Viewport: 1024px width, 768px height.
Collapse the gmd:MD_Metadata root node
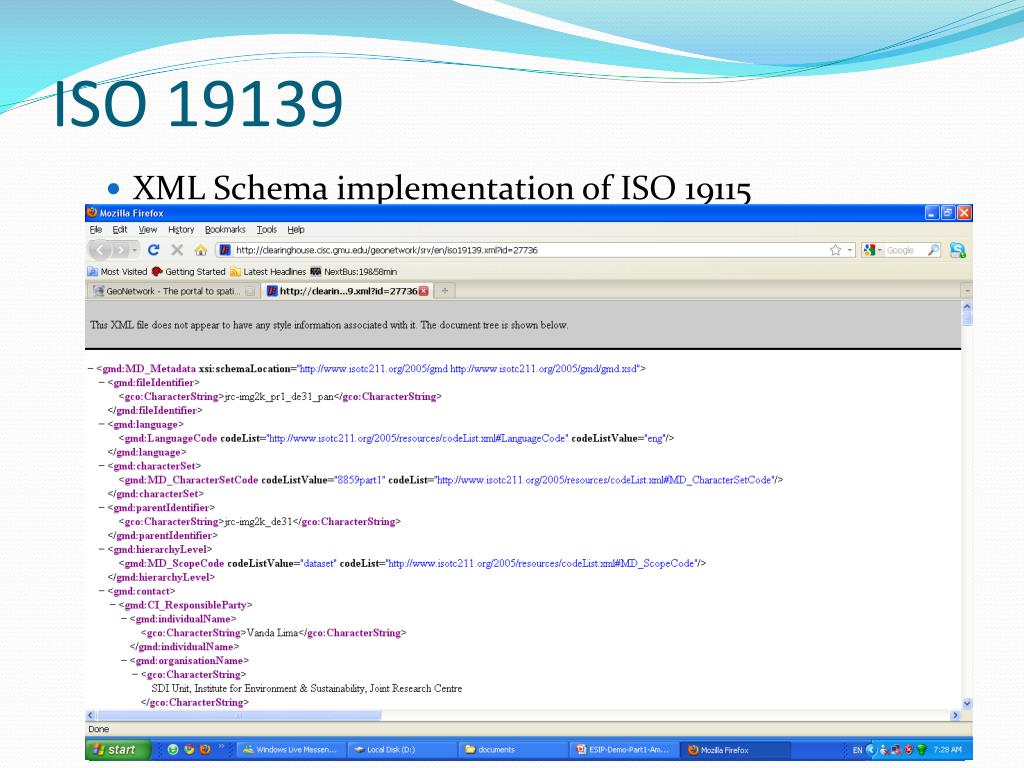(91, 369)
